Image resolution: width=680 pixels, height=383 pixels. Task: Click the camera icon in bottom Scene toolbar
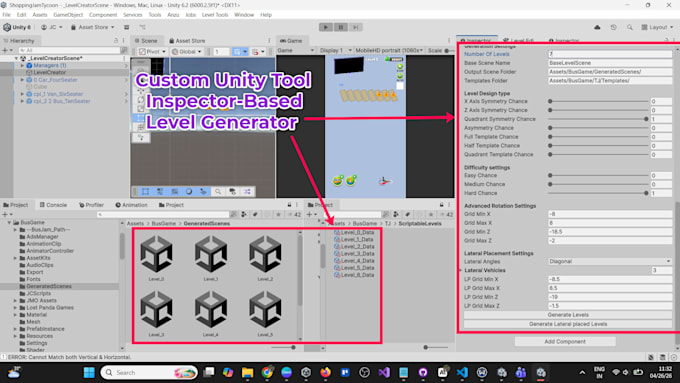tap(233, 191)
